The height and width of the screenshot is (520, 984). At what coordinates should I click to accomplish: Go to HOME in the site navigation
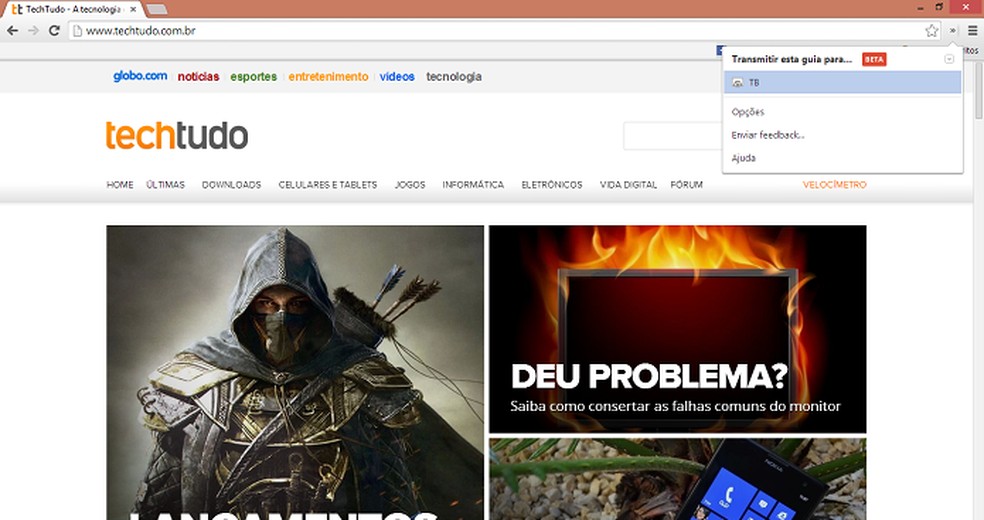pyautogui.click(x=120, y=184)
